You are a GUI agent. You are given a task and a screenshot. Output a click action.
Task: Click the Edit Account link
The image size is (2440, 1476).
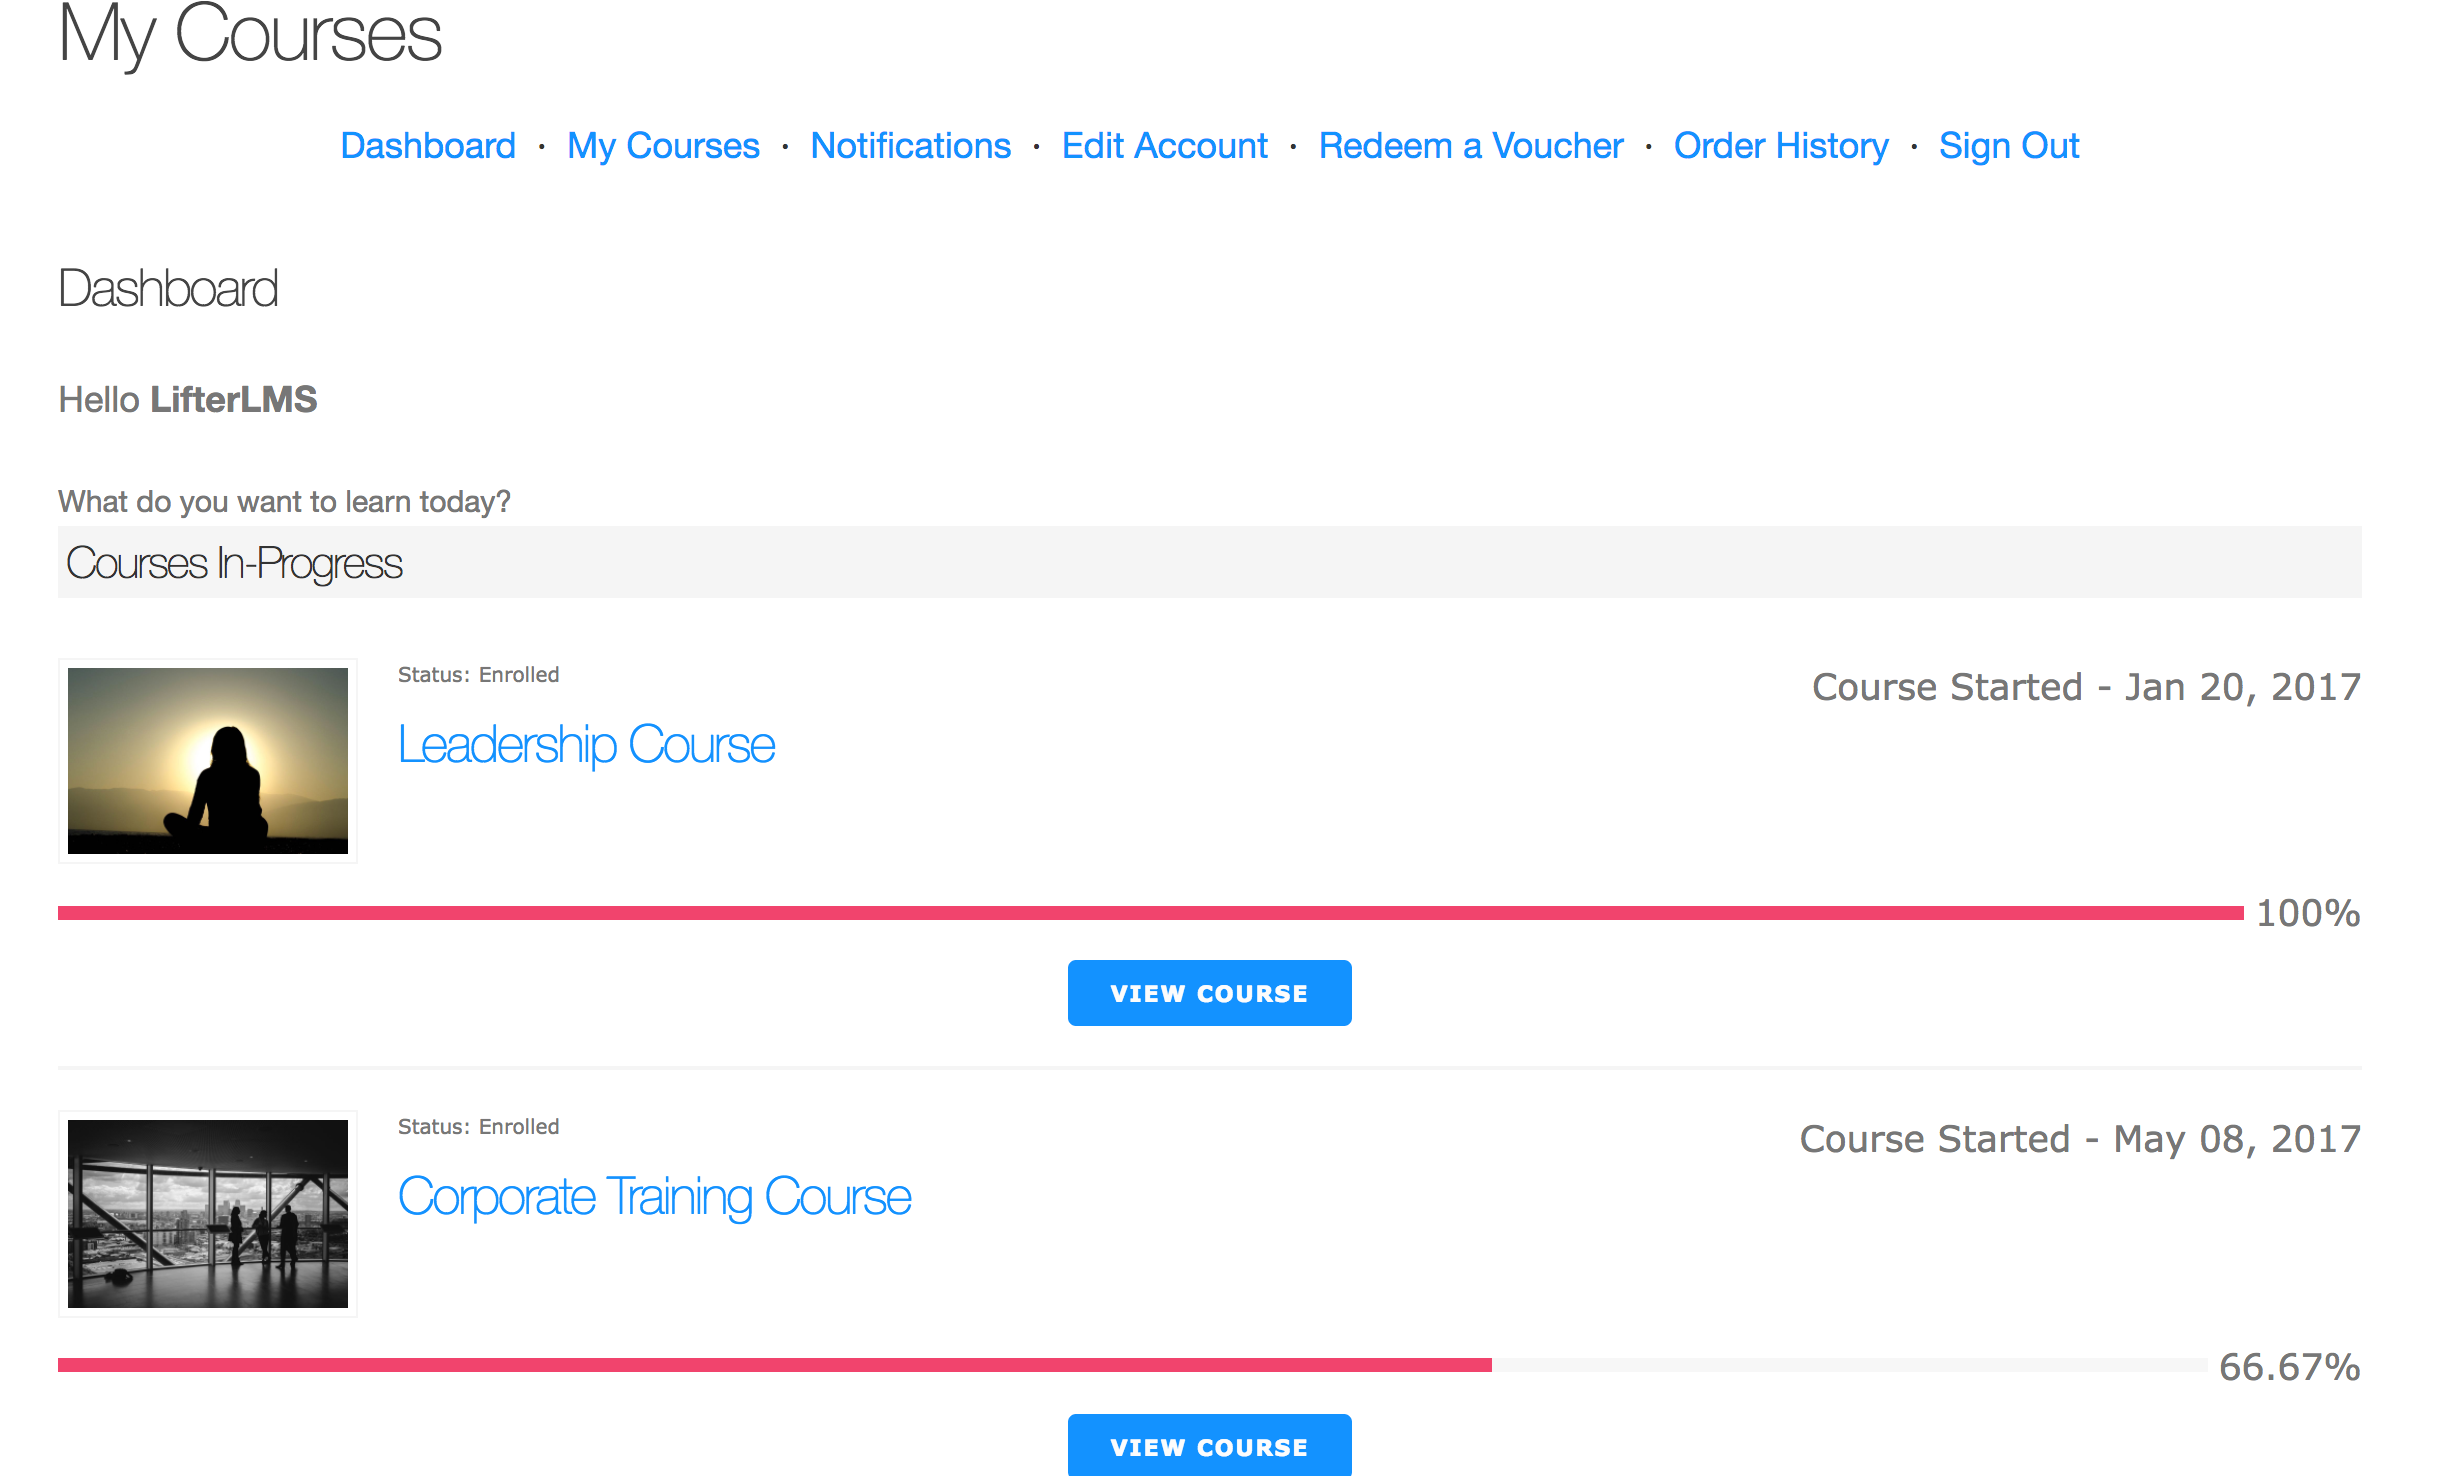(x=1164, y=146)
